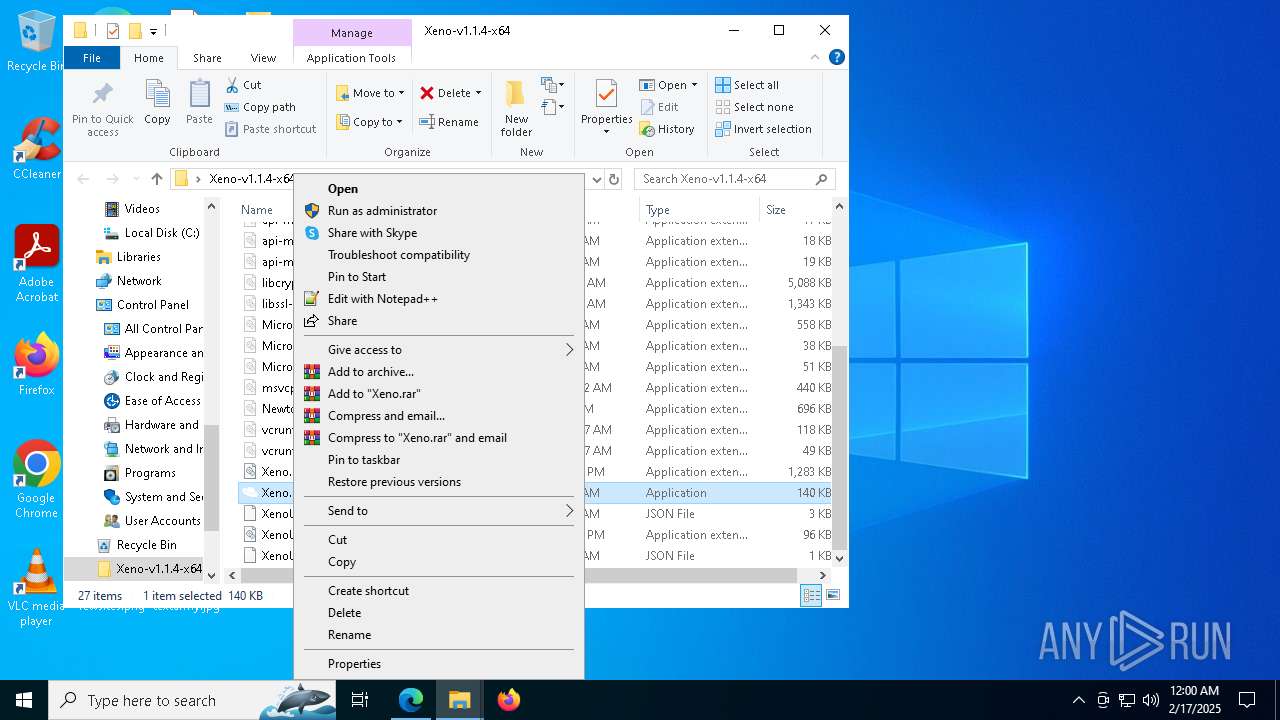The image size is (1280, 720).
Task: Click Copy path in ribbon
Action: 260,107
